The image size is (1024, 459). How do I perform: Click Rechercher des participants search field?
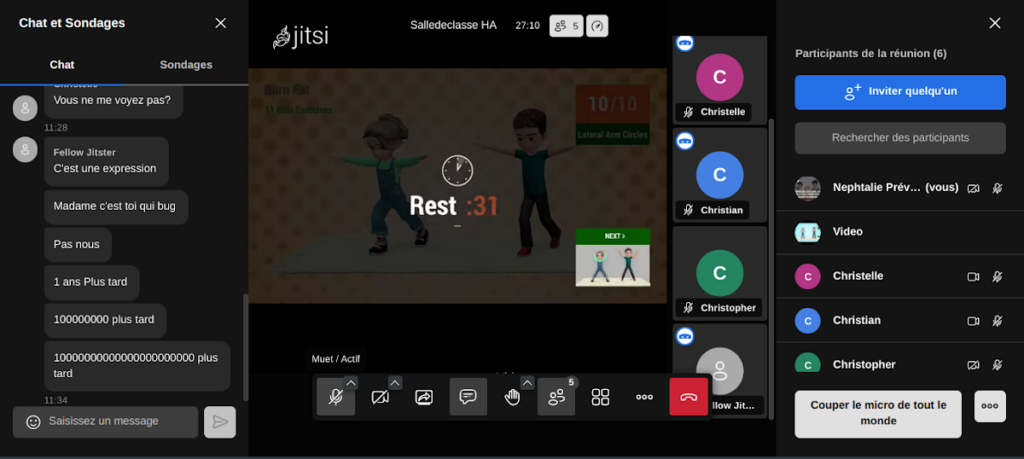pos(900,138)
